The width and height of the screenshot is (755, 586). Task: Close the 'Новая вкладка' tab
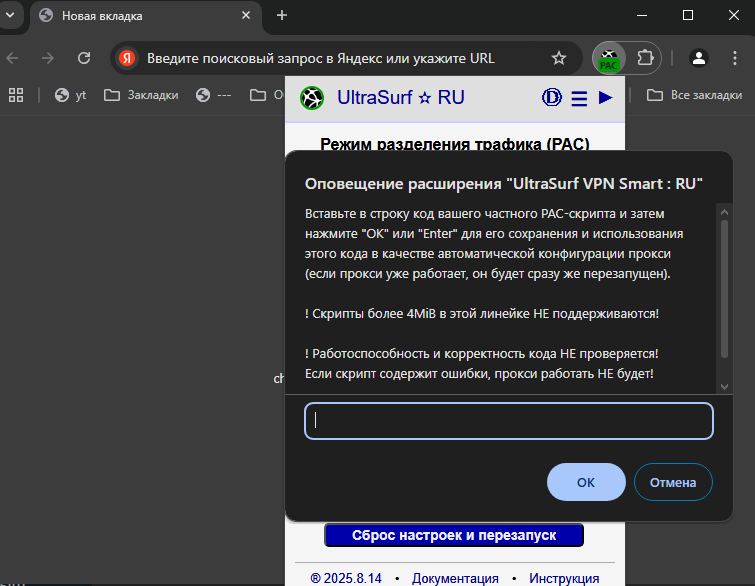[x=246, y=15]
